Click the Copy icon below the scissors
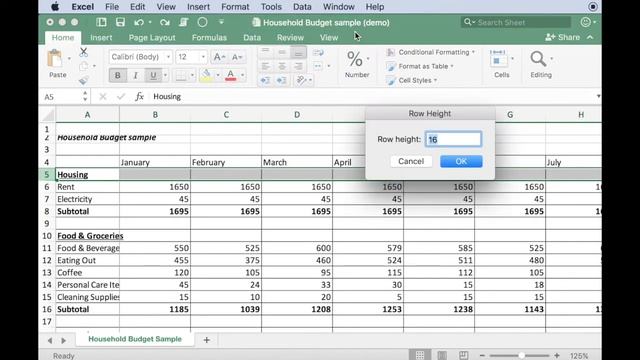Screen dimensions: 640x360 84,66
